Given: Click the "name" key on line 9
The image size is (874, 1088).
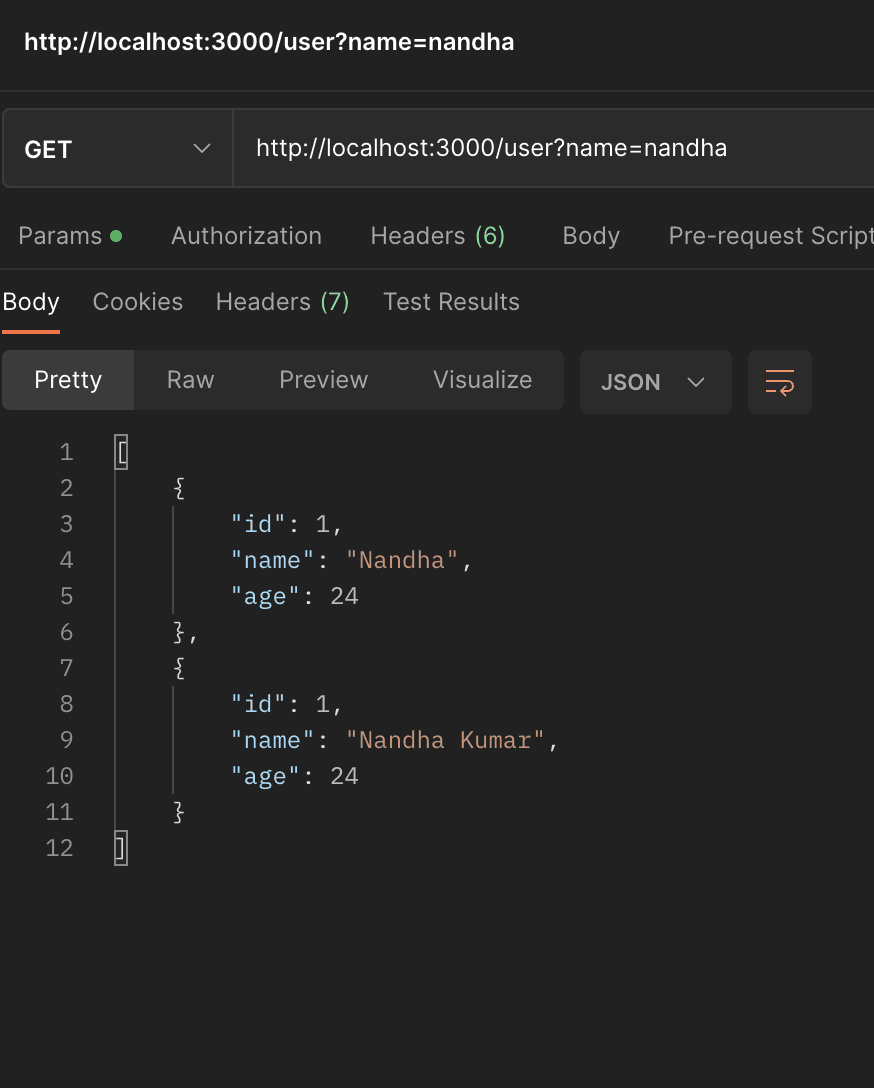Looking at the screenshot, I should tap(273, 740).
